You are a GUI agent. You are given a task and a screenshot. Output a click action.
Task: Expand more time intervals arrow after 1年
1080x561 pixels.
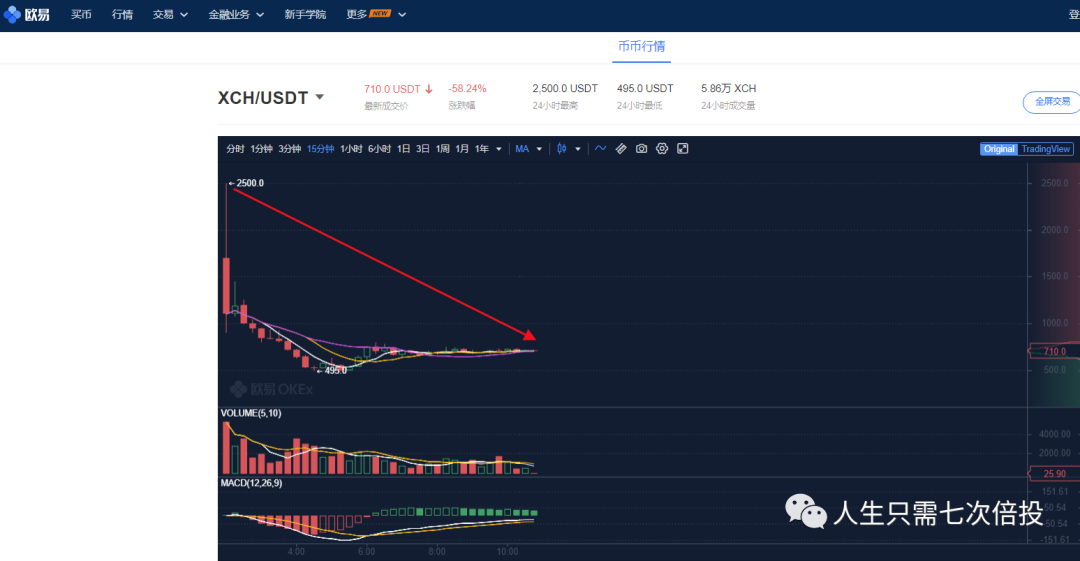click(x=499, y=150)
